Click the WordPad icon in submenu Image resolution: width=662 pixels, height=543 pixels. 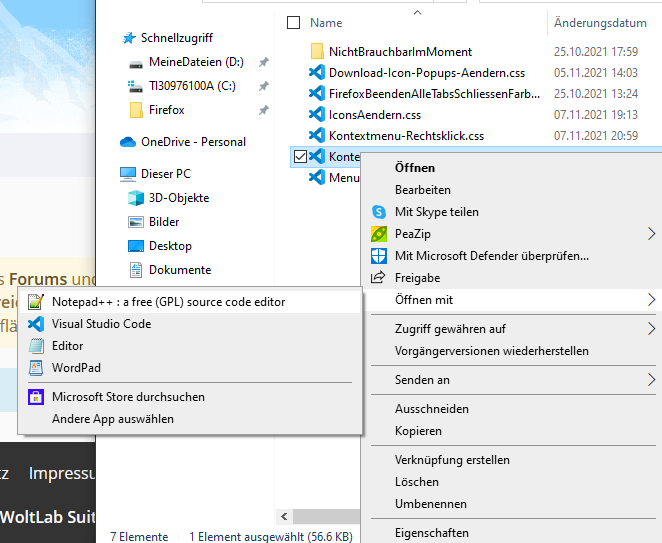point(36,368)
